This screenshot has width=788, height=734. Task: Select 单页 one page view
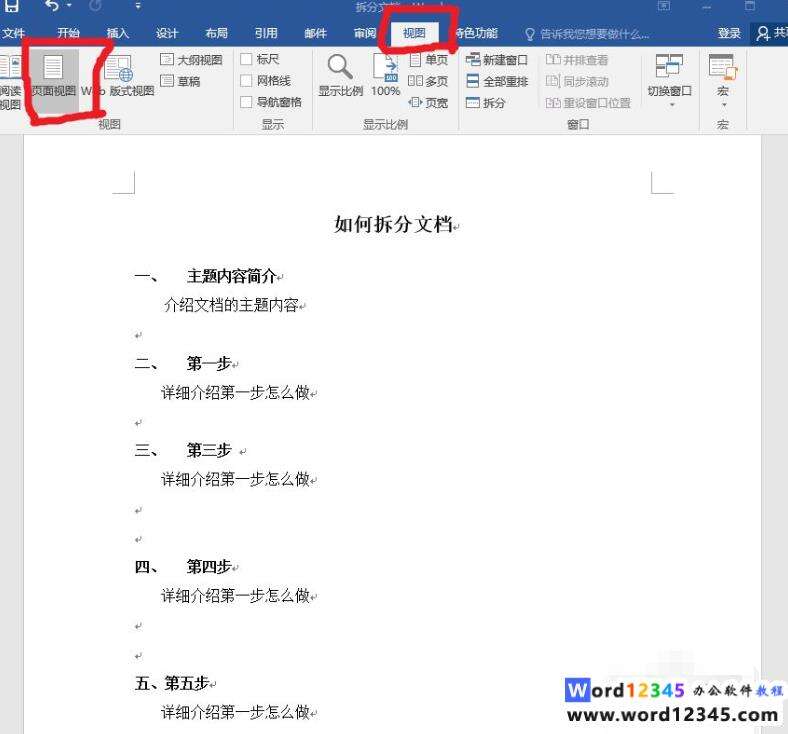[x=428, y=60]
